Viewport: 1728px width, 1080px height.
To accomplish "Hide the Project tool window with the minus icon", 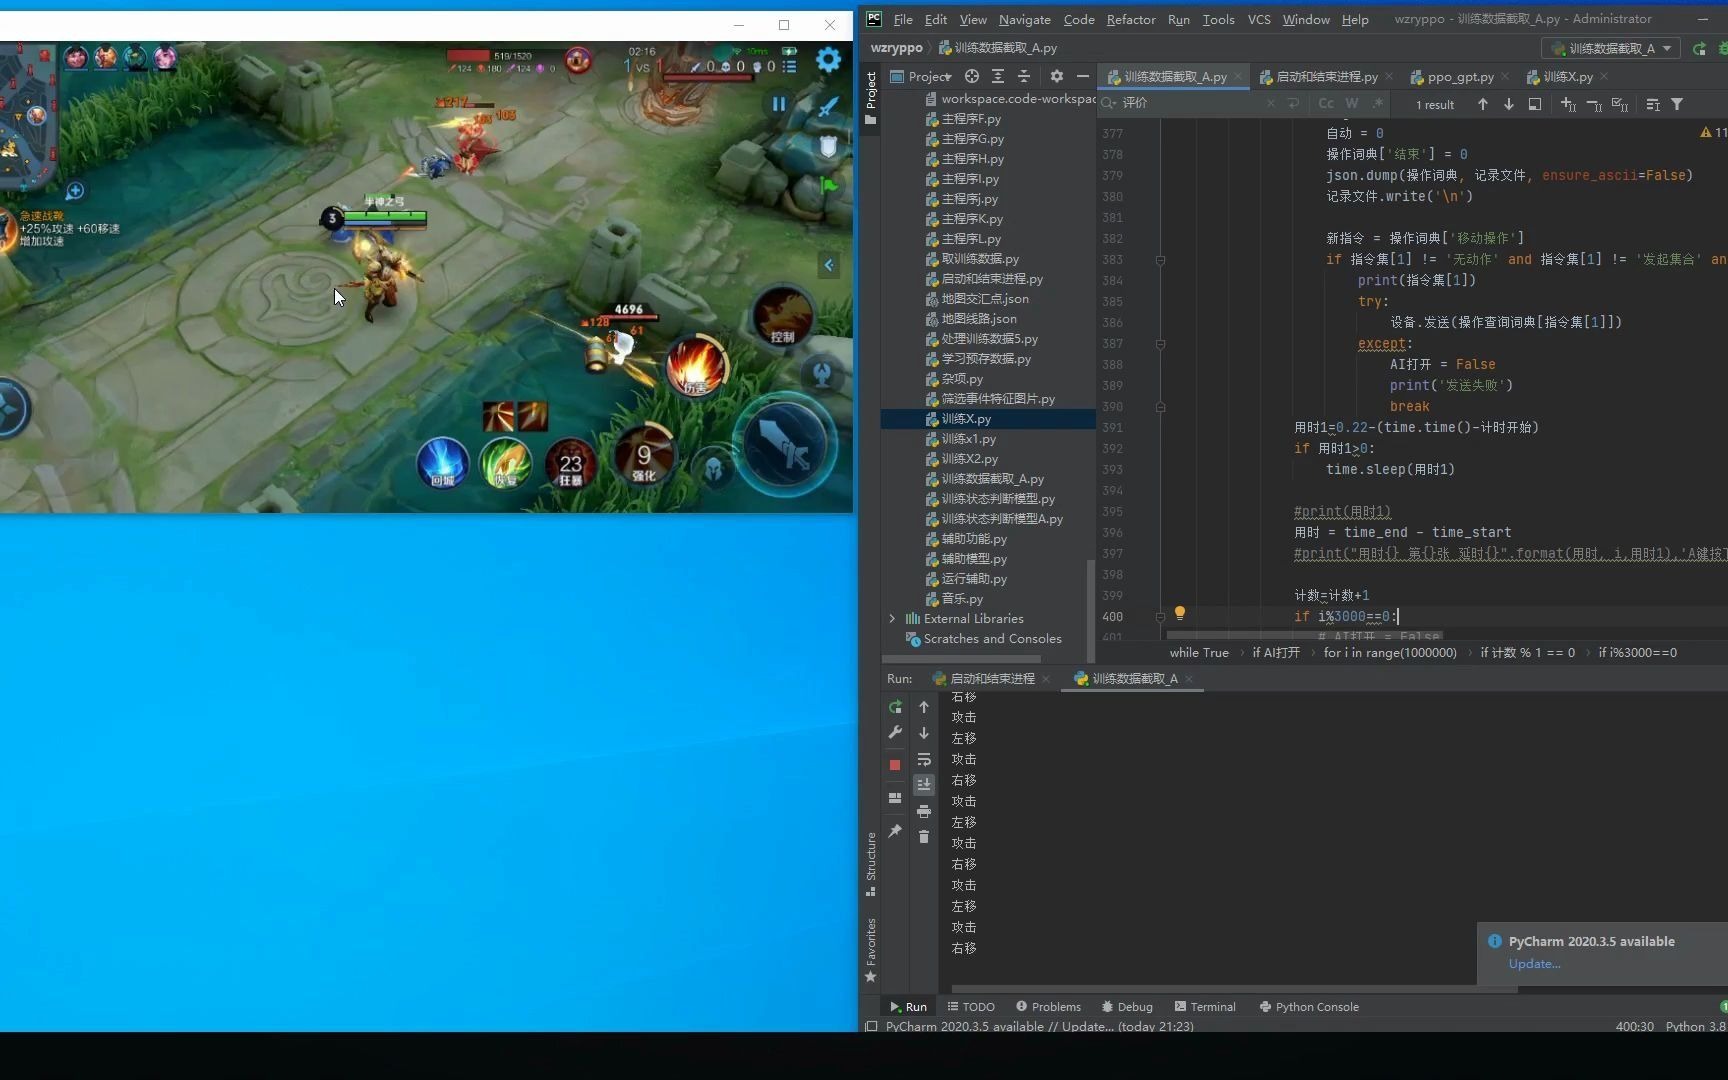I will pos(1083,76).
